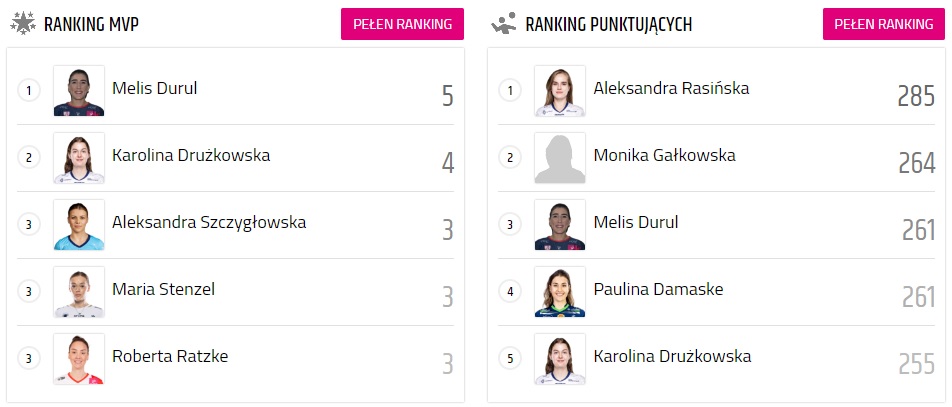Image resolution: width=952 pixels, height=407 pixels.
Task: Open Melis Durul name link in MVP ranking
Action: tap(155, 88)
